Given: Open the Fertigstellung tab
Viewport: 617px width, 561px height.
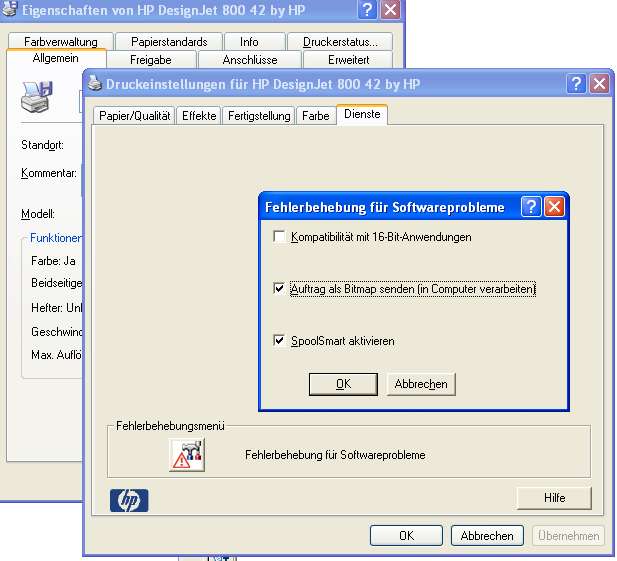Looking at the screenshot, I should (x=259, y=116).
